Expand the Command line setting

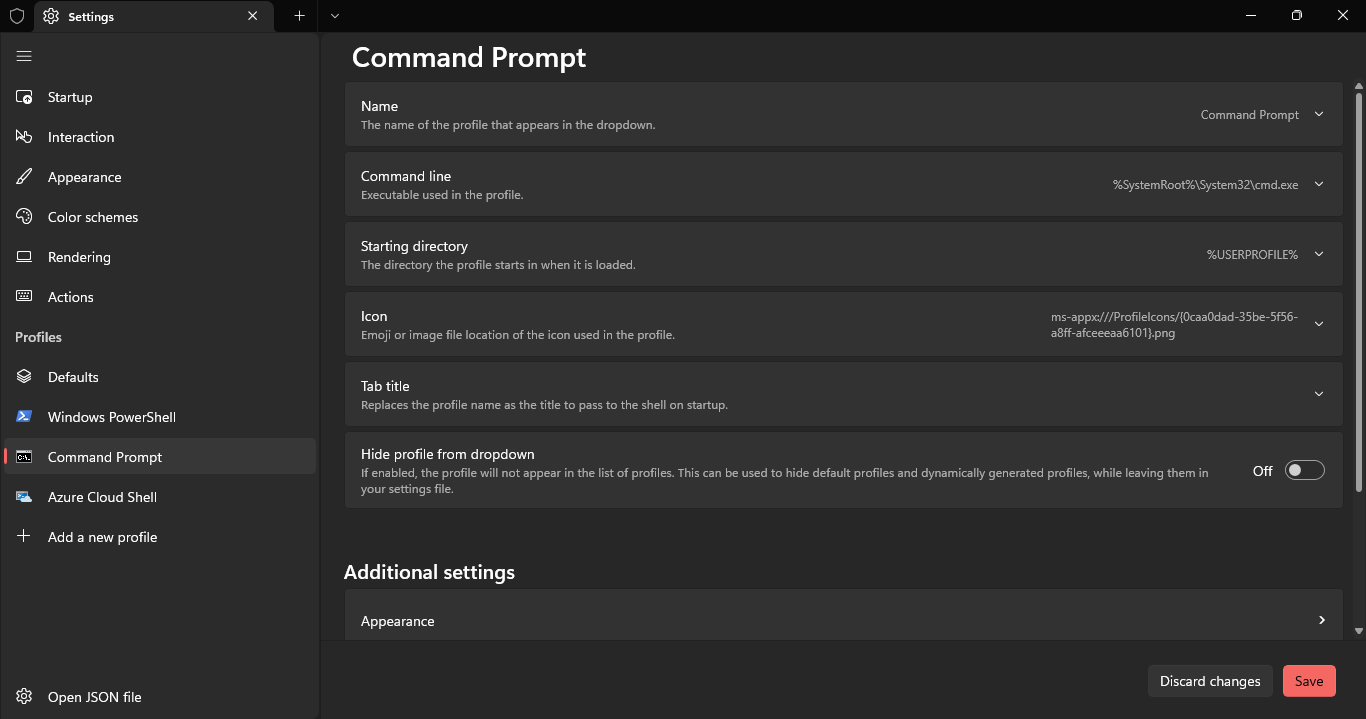1318,184
